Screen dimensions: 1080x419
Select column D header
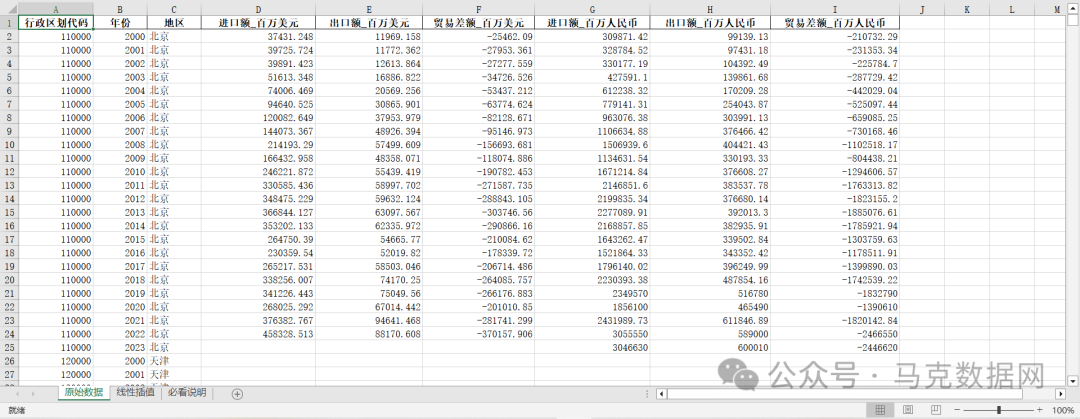(x=258, y=10)
